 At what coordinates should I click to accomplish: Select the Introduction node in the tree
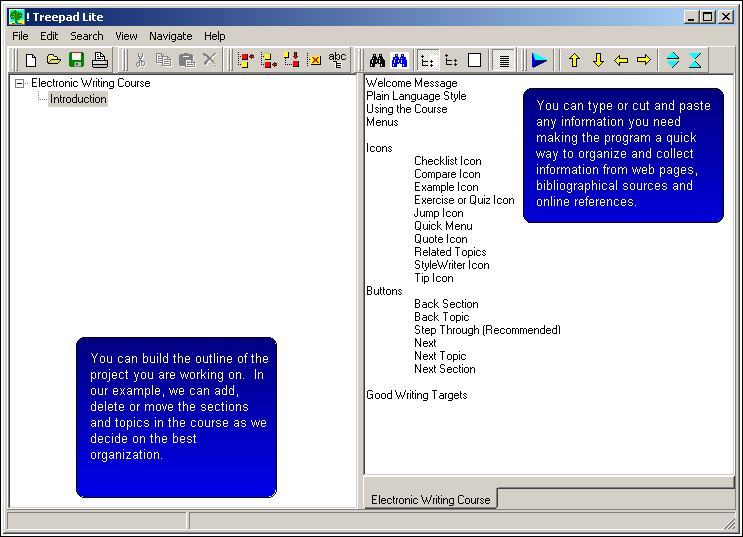[78, 99]
